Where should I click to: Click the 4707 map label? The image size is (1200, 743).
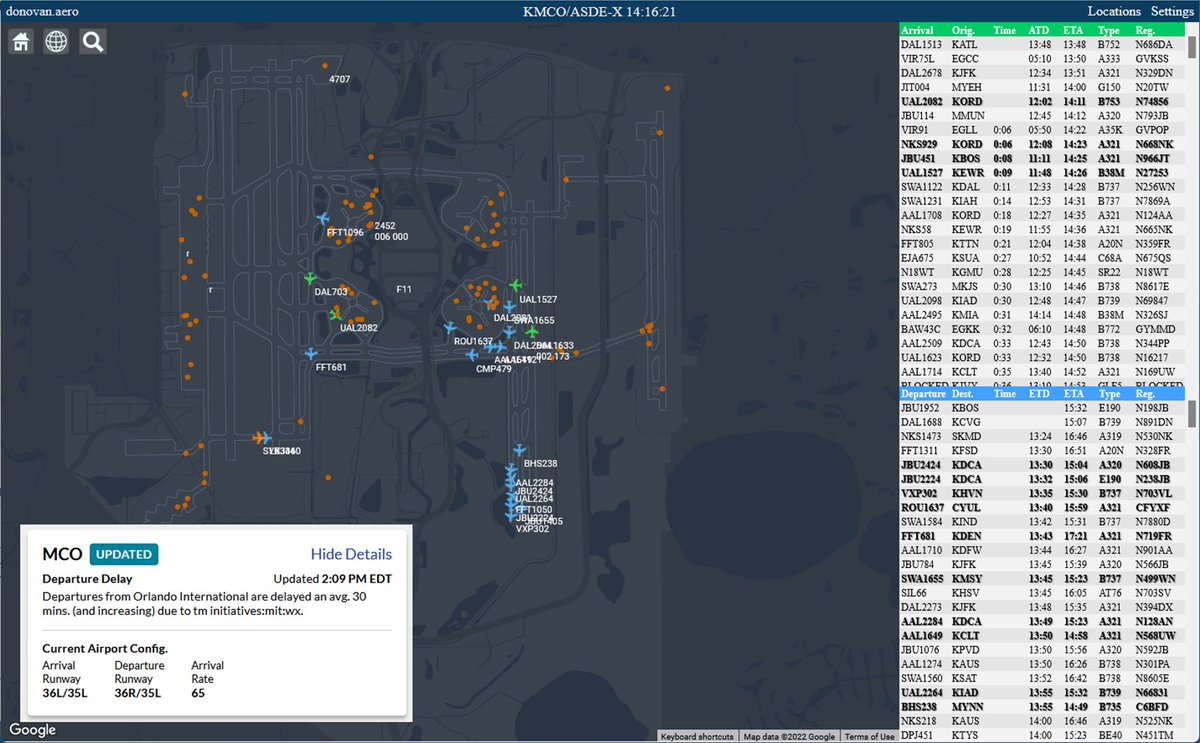340,79
